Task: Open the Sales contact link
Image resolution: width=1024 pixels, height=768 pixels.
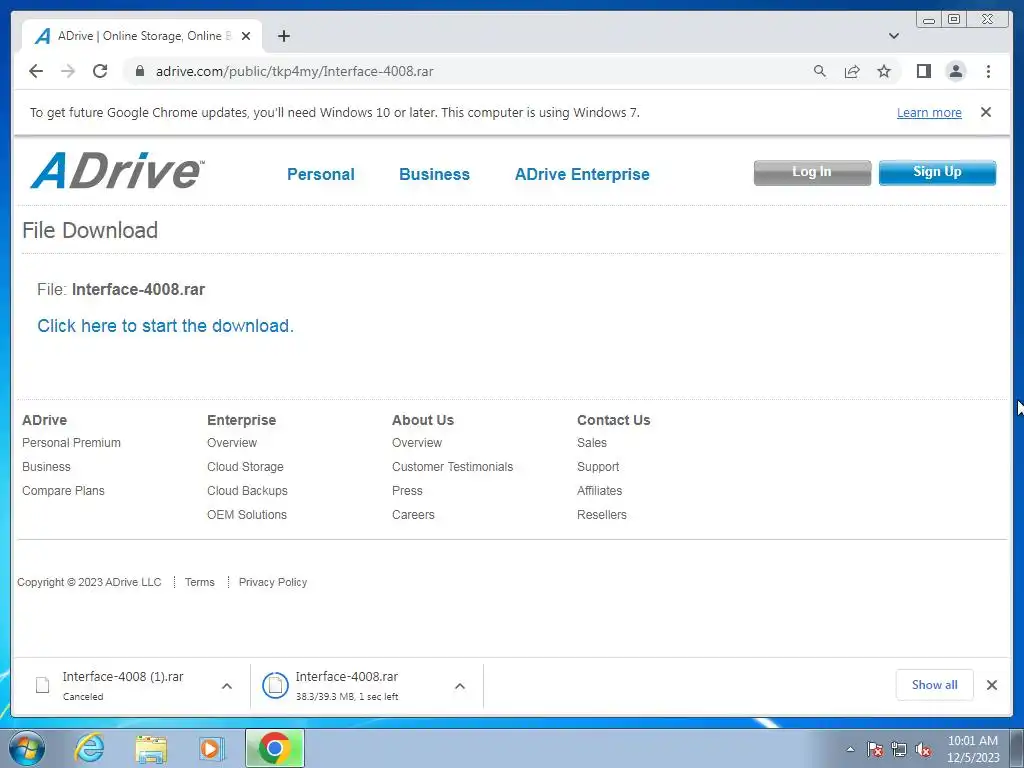Action: click(x=592, y=443)
